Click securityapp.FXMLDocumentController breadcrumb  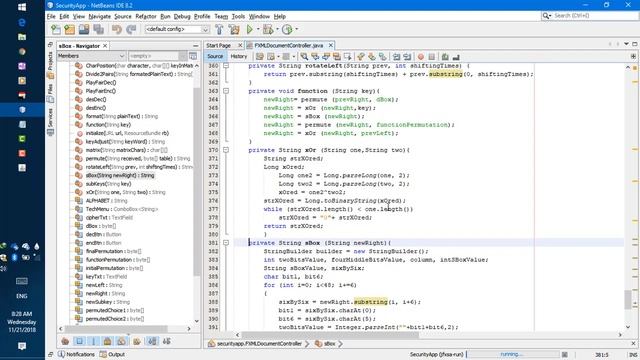click(259, 344)
